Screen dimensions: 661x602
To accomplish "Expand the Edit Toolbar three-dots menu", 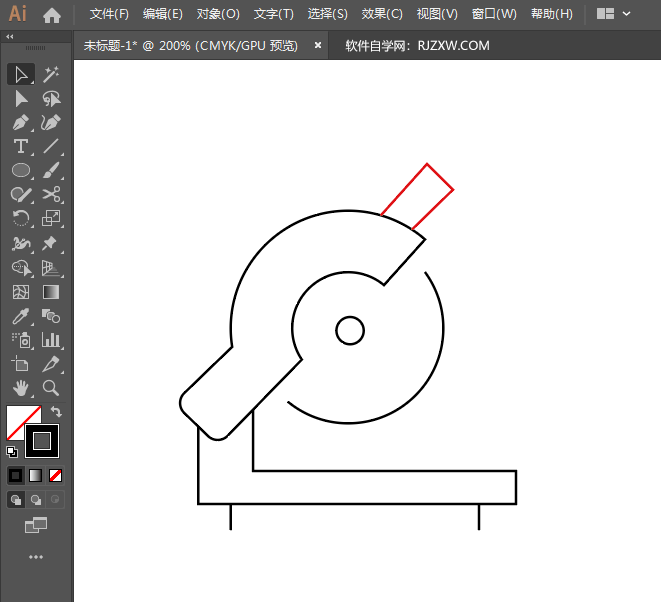I will [x=36, y=557].
